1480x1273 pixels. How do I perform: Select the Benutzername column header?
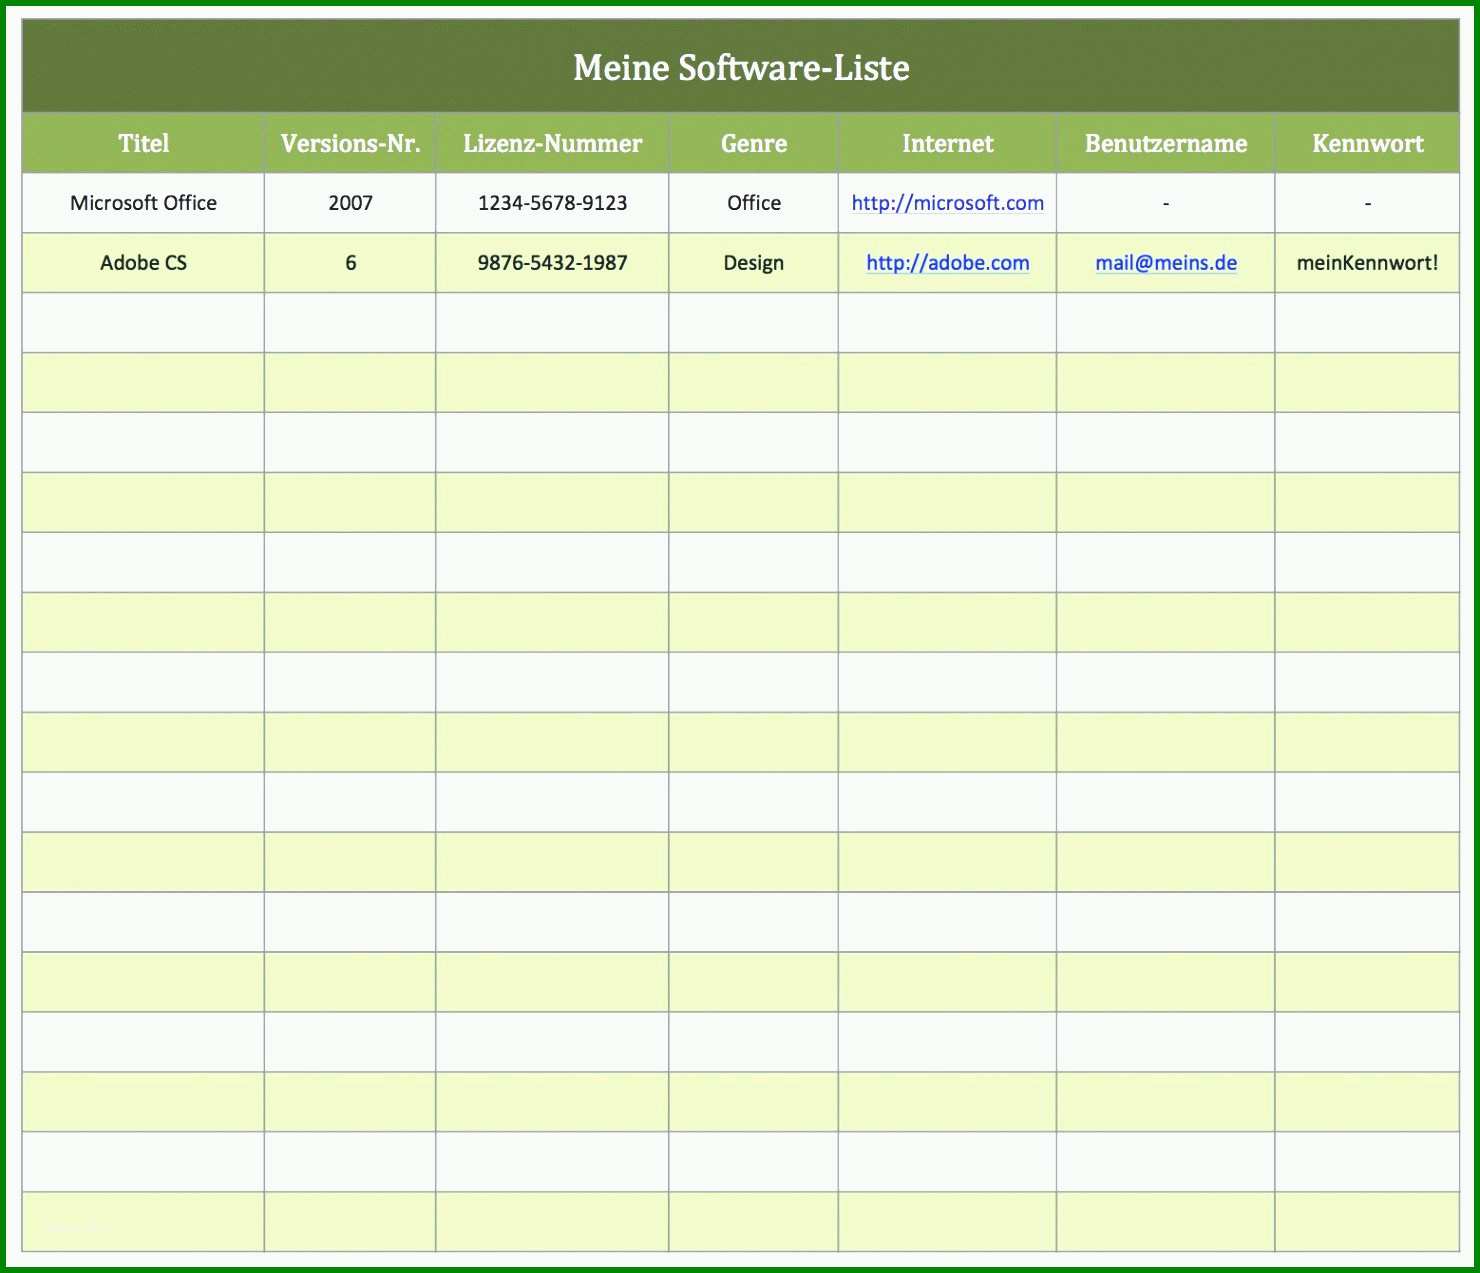[x=1166, y=143]
